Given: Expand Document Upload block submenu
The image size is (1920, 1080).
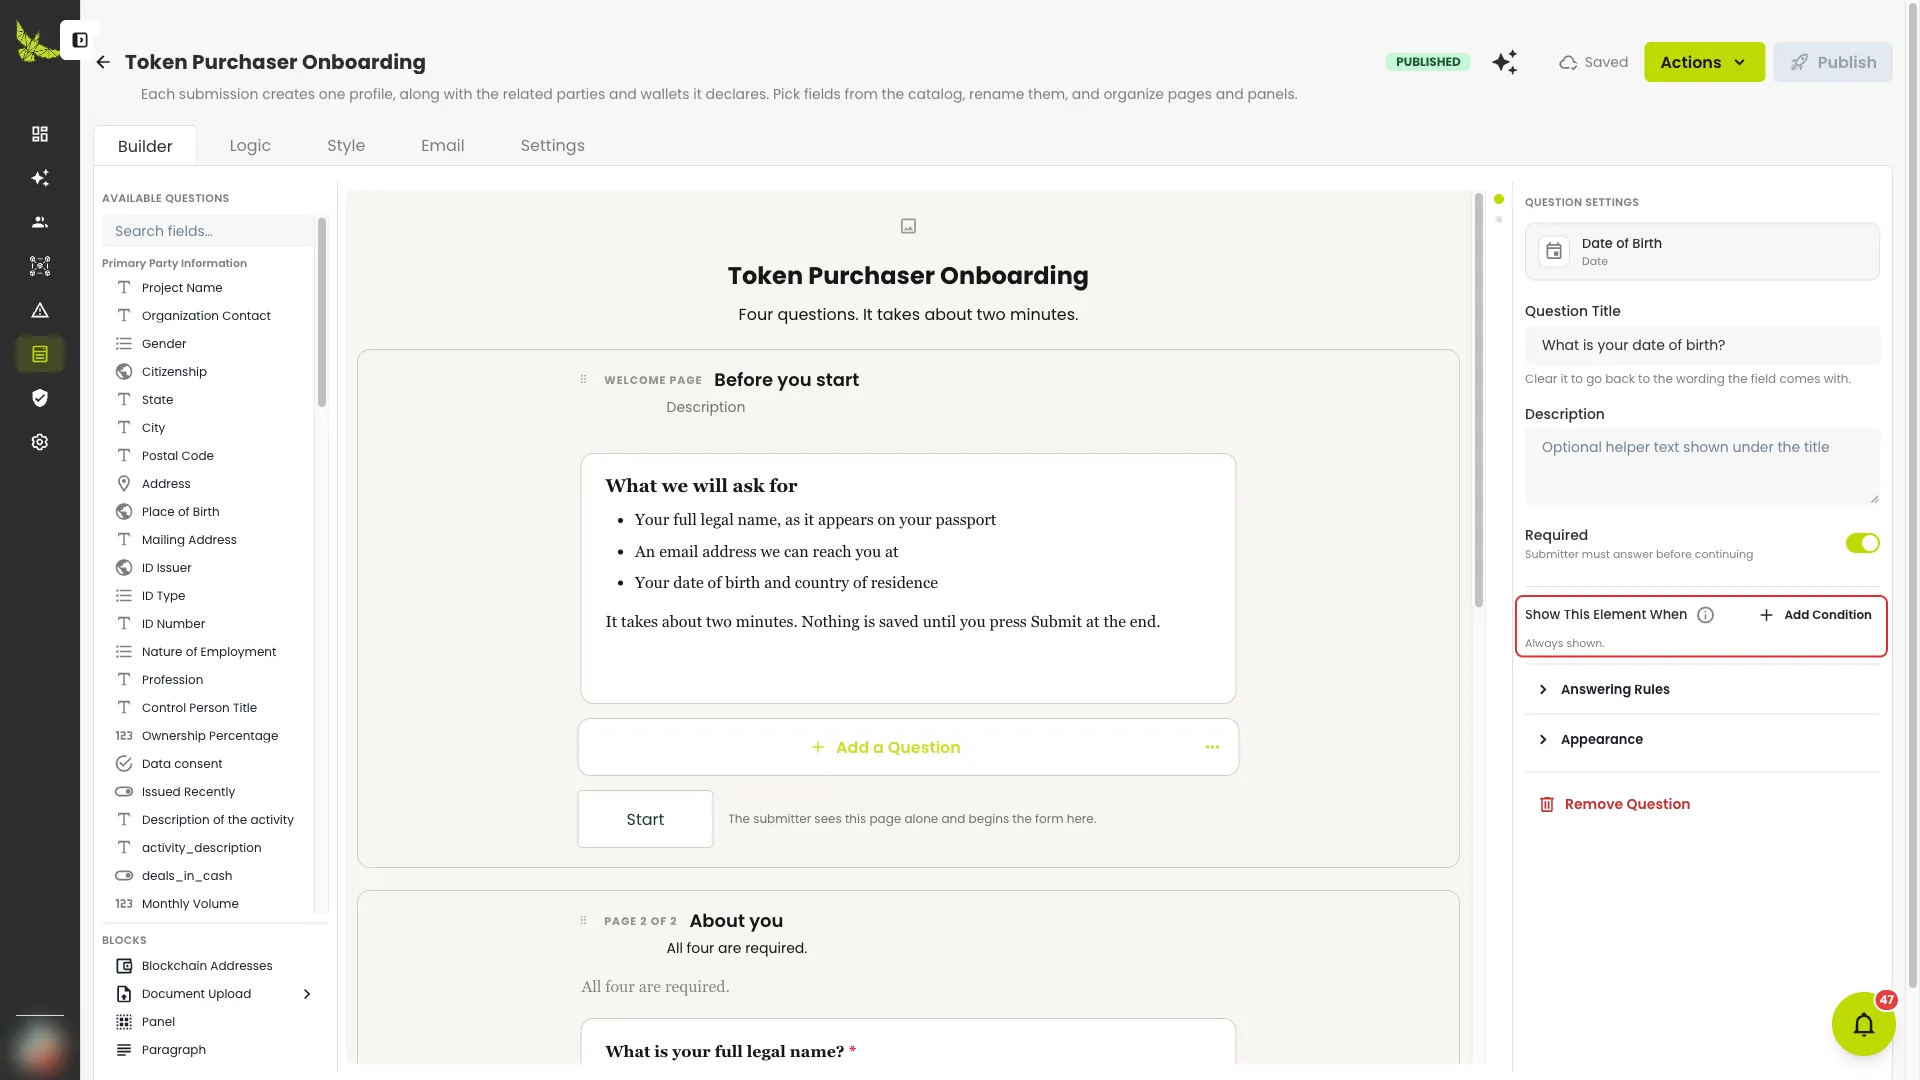Looking at the screenshot, I should [307, 994].
